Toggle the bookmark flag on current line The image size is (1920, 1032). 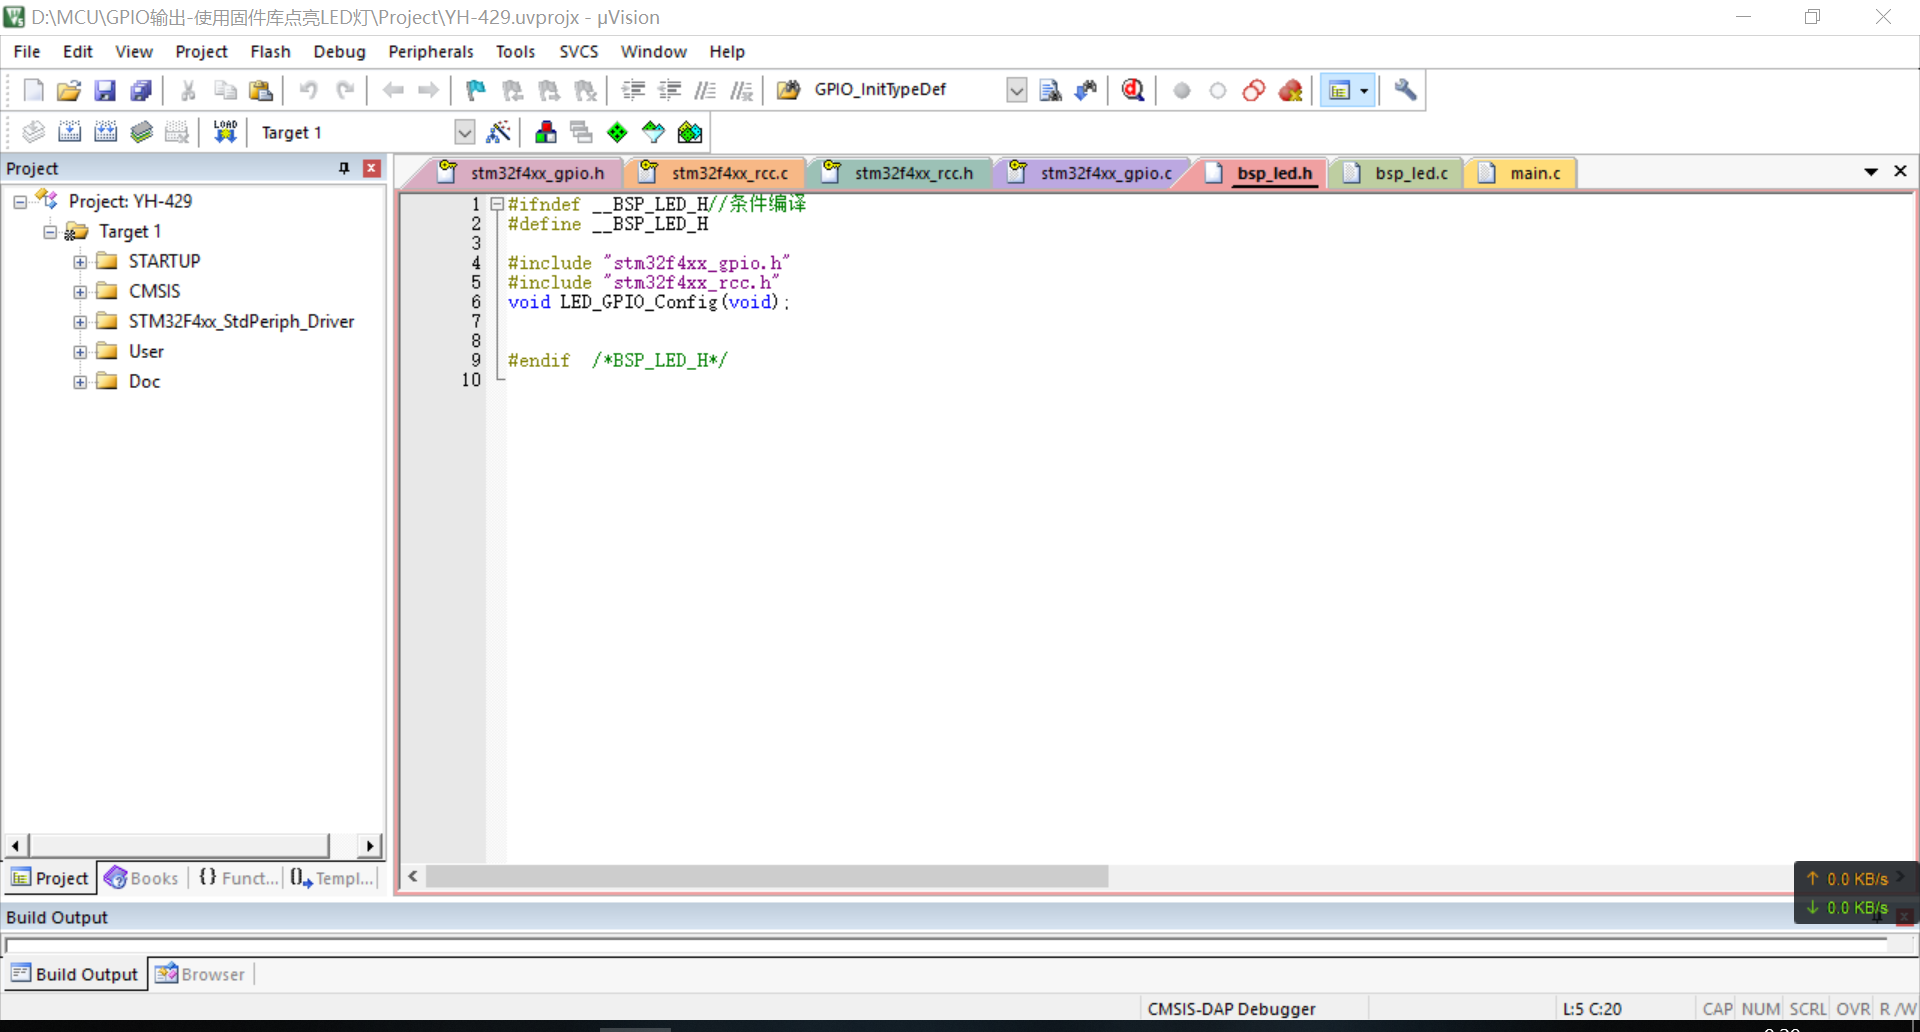[476, 90]
